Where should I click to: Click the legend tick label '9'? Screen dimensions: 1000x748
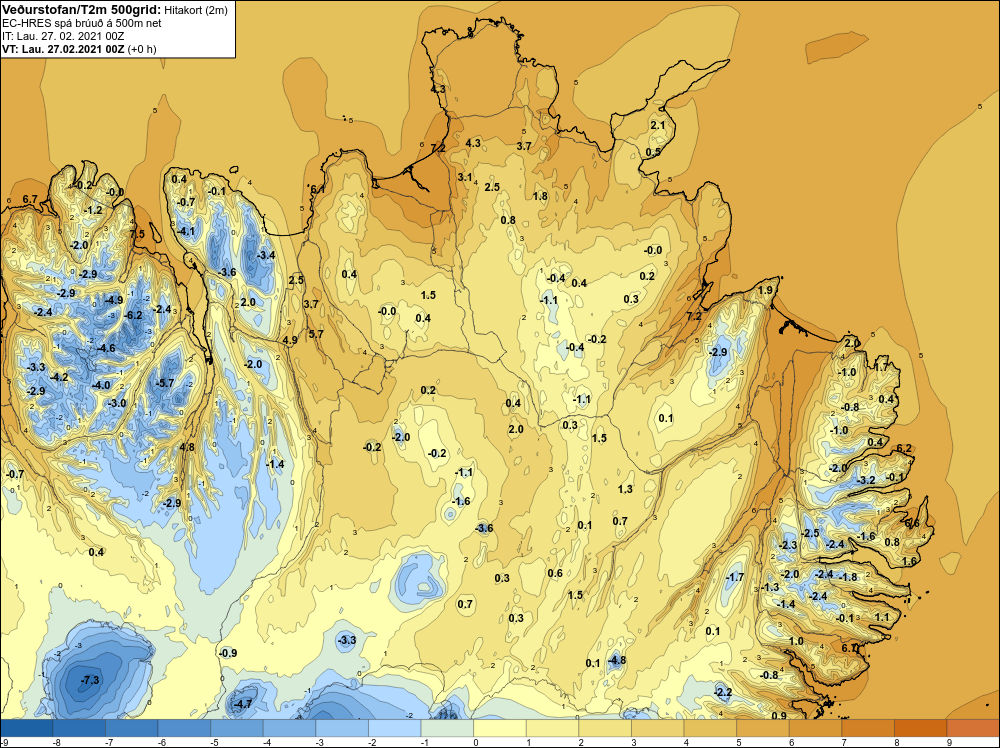click(949, 742)
